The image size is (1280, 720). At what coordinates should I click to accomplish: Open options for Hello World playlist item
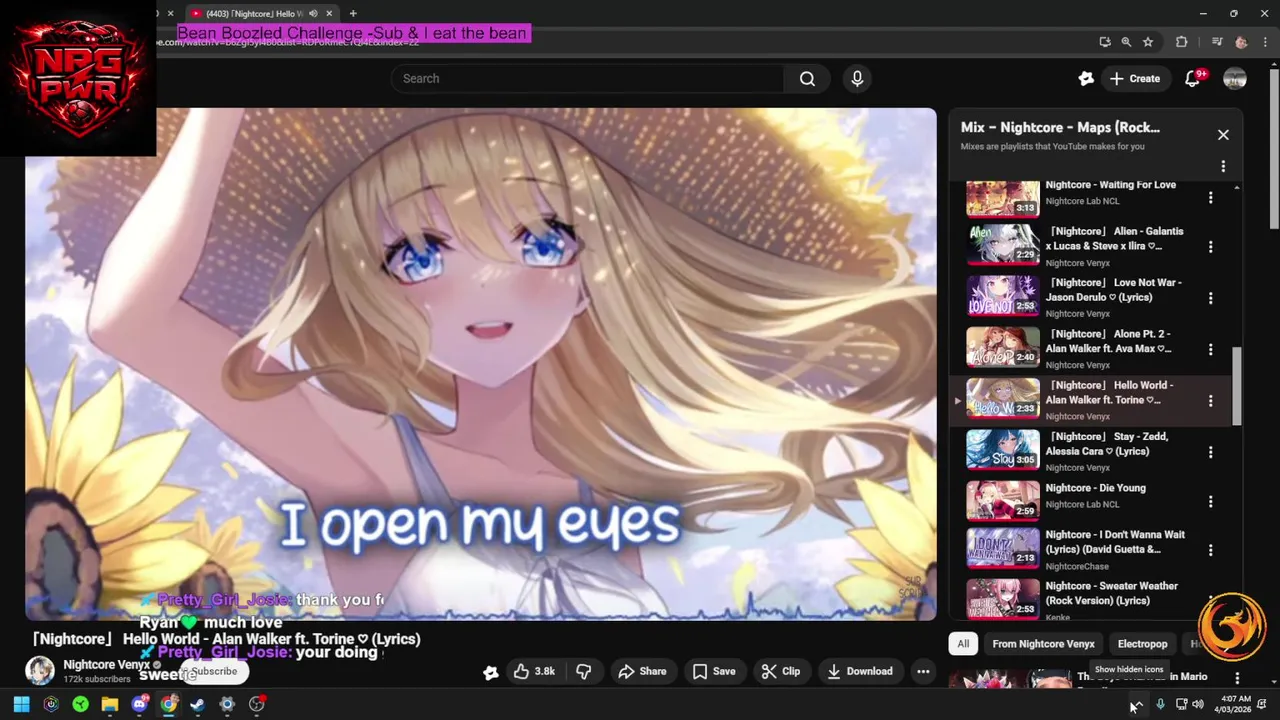(1210, 401)
